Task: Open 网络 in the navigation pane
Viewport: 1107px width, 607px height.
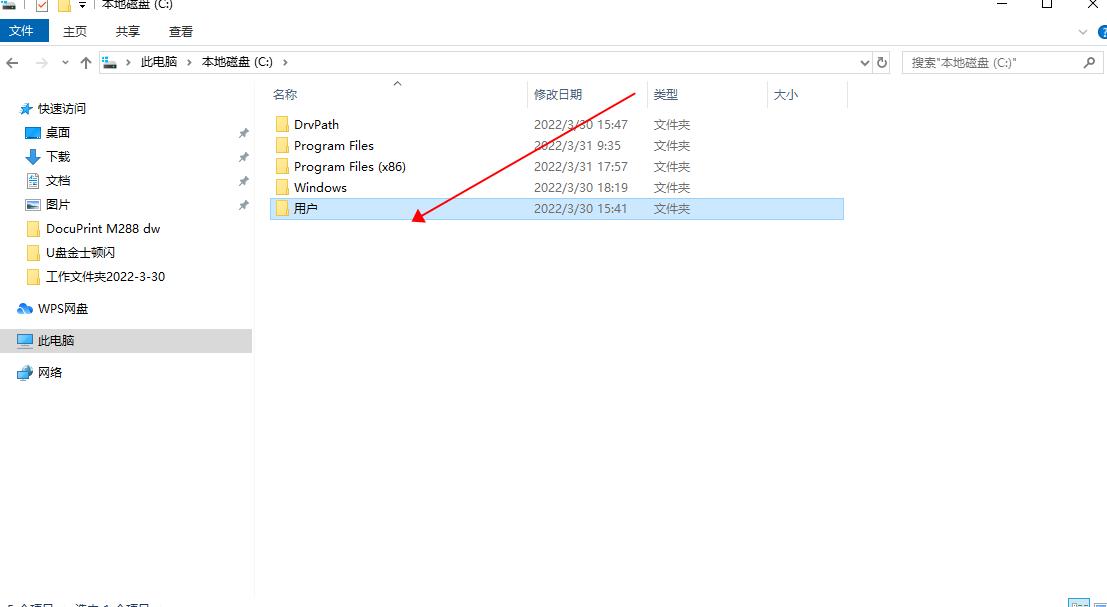Action: click(x=49, y=373)
